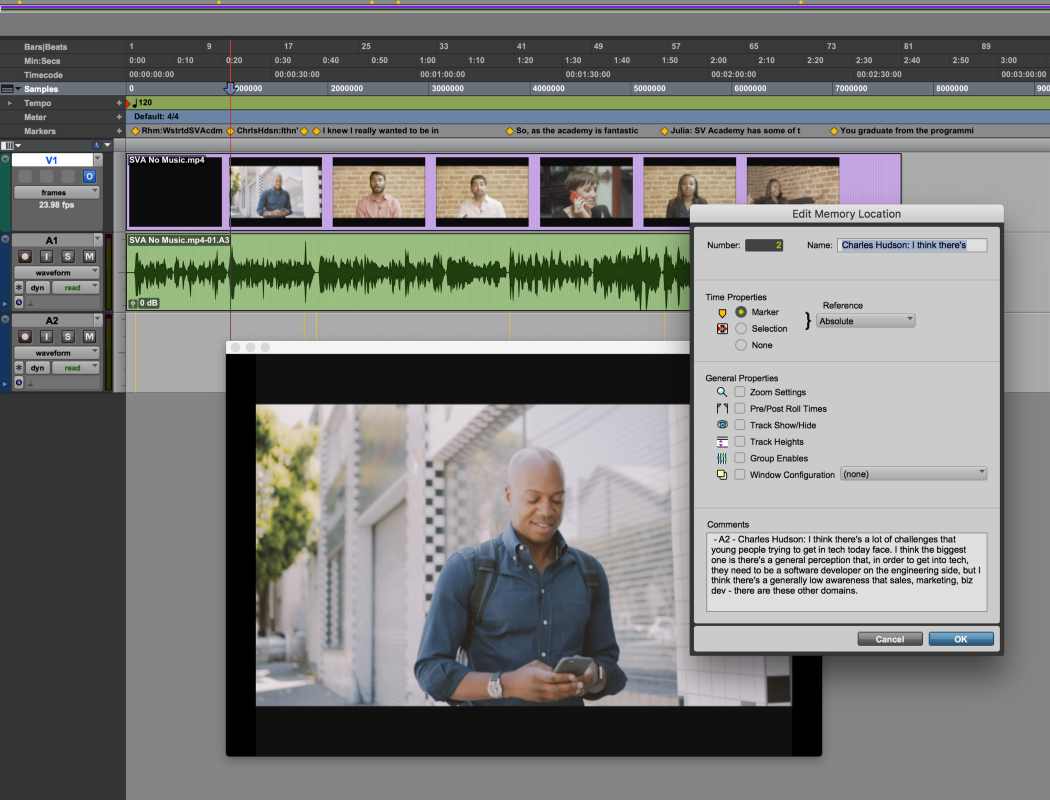Solo track A2
This screenshot has height=800, width=1050.
pos(67,337)
